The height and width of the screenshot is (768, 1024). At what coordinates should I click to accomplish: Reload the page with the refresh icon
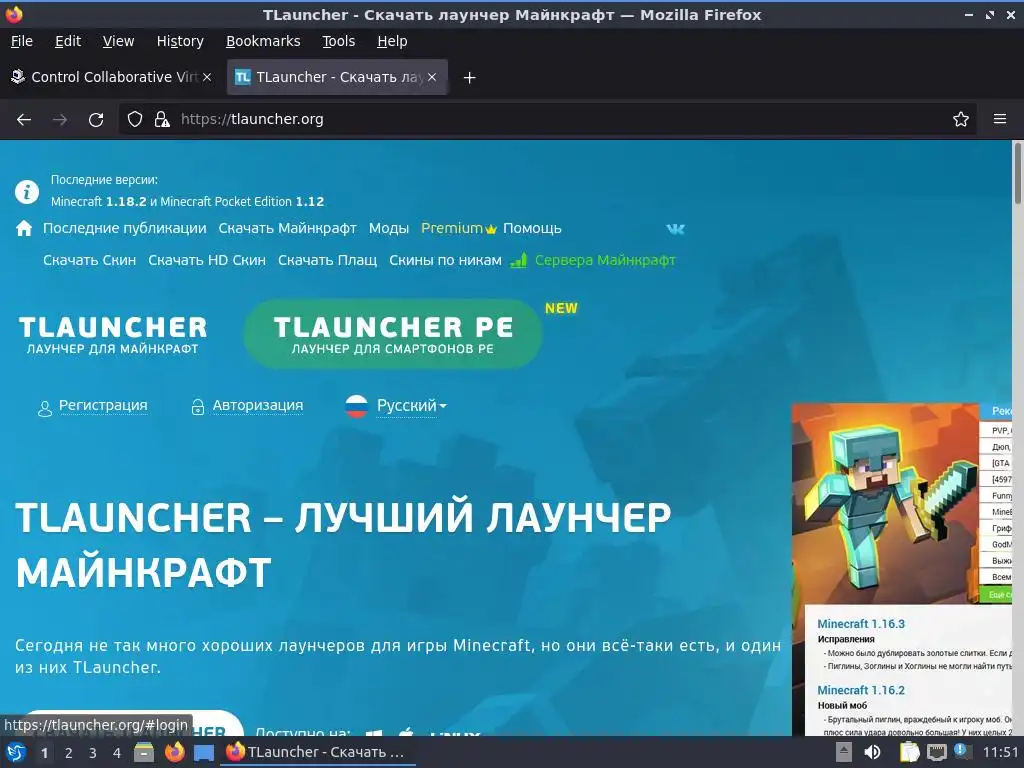coord(96,120)
